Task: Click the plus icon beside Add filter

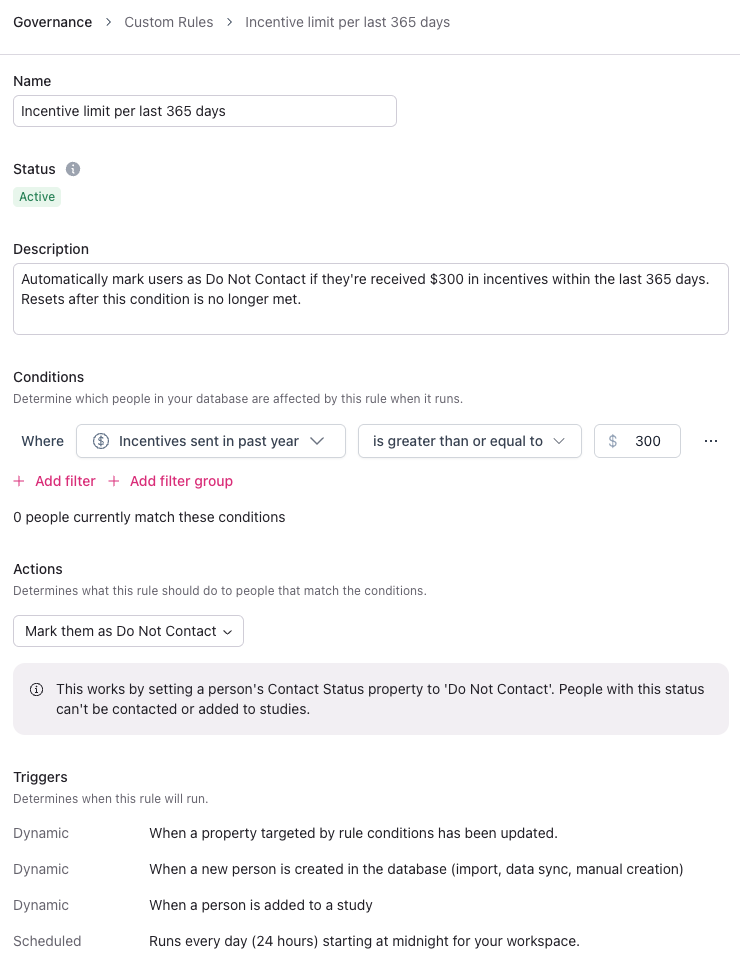Action: pyautogui.click(x=19, y=481)
